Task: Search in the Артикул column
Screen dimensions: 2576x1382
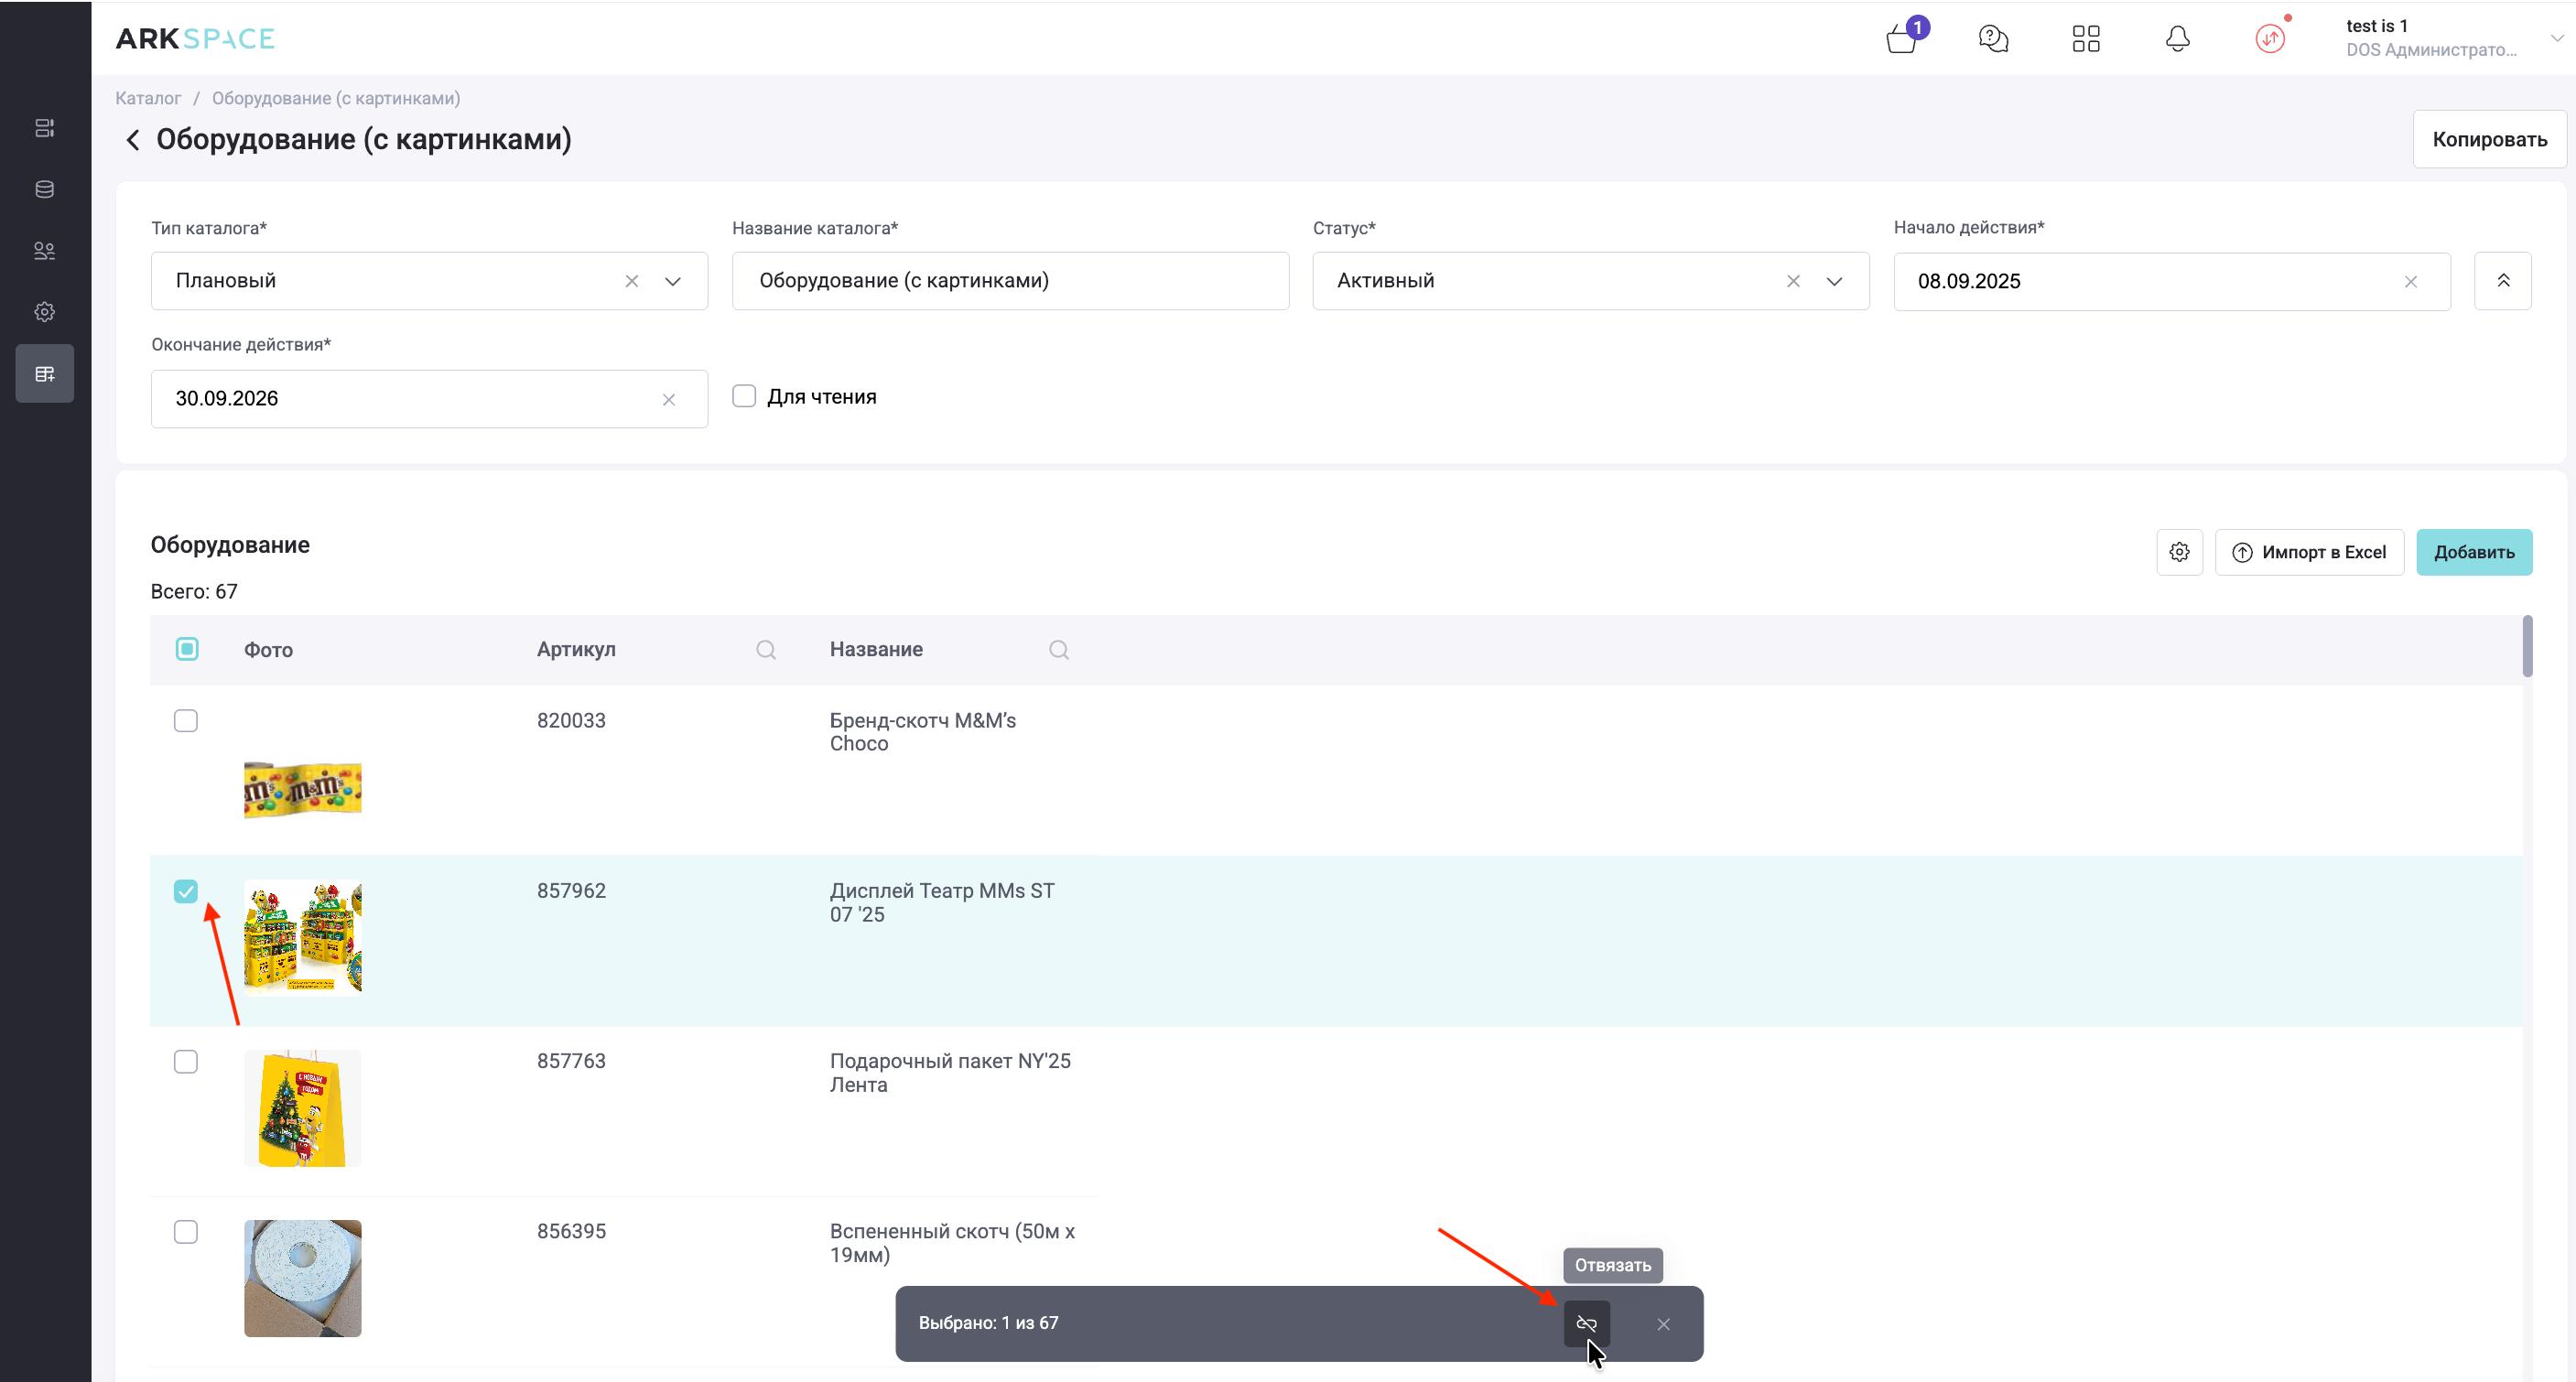Action: (766, 650)
